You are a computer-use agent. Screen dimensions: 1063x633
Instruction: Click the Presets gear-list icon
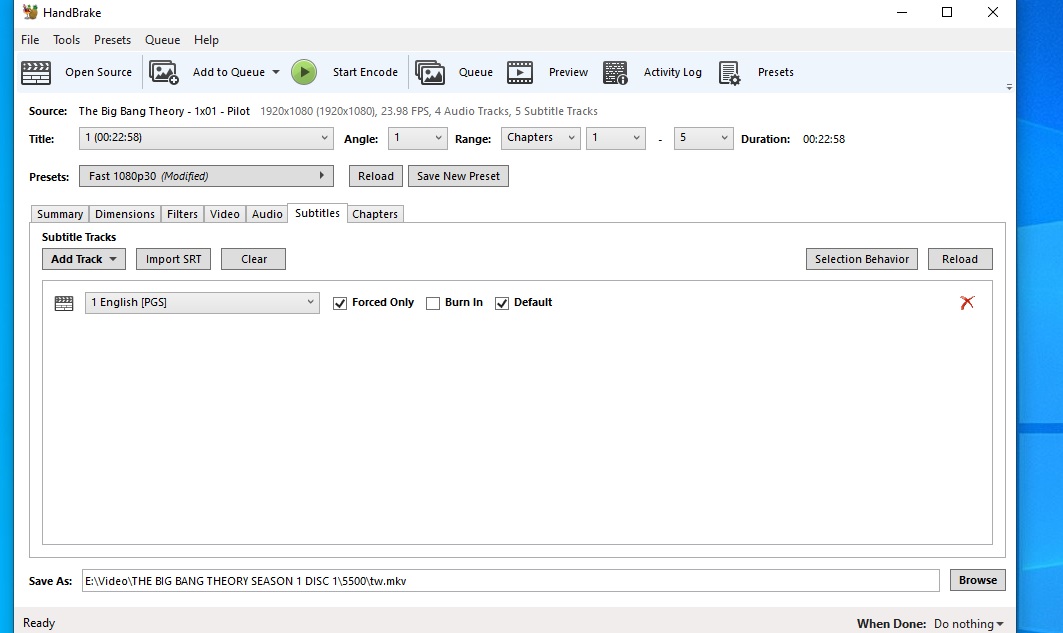click(729, 73)
